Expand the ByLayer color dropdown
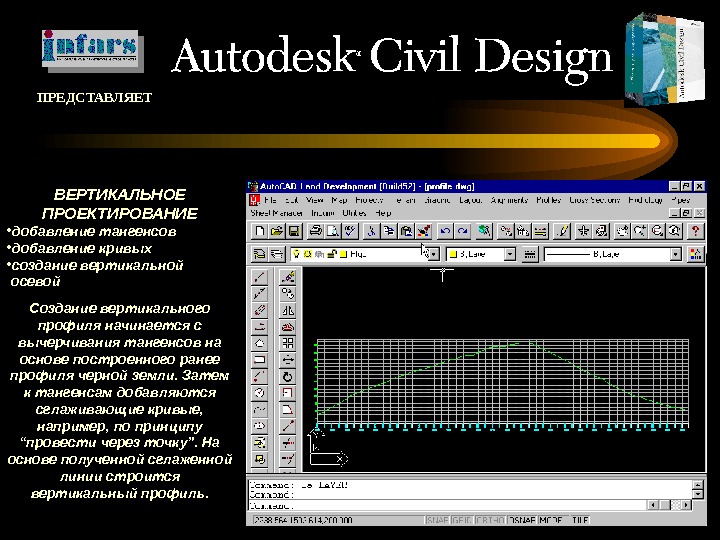 510,254
